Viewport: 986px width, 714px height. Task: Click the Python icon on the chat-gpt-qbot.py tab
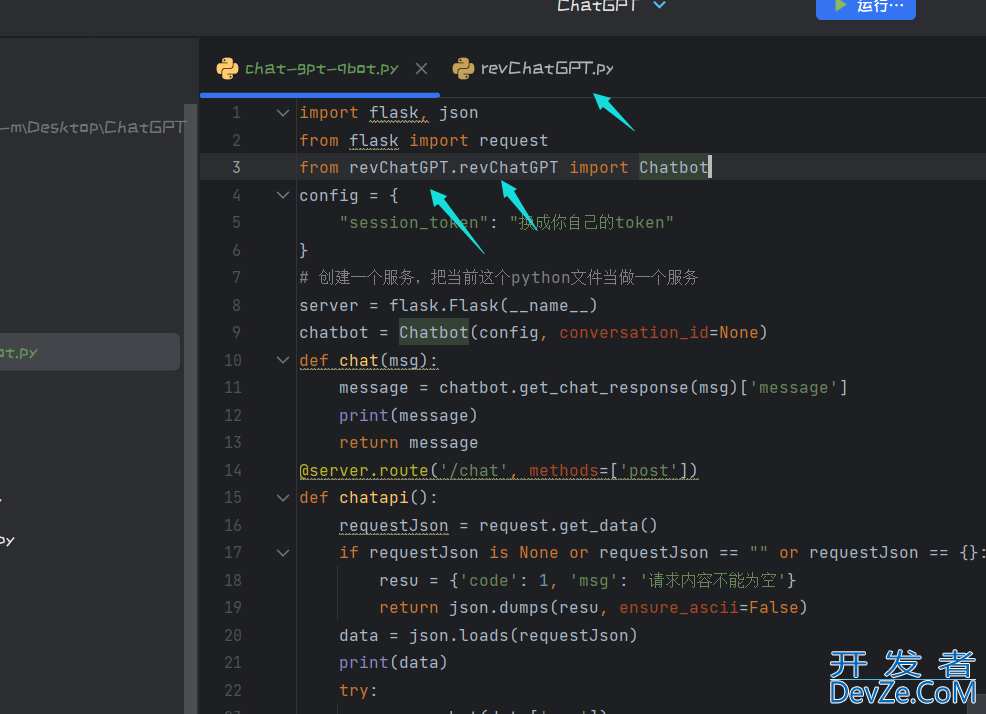pyautogui.click(x=227, y=68)
